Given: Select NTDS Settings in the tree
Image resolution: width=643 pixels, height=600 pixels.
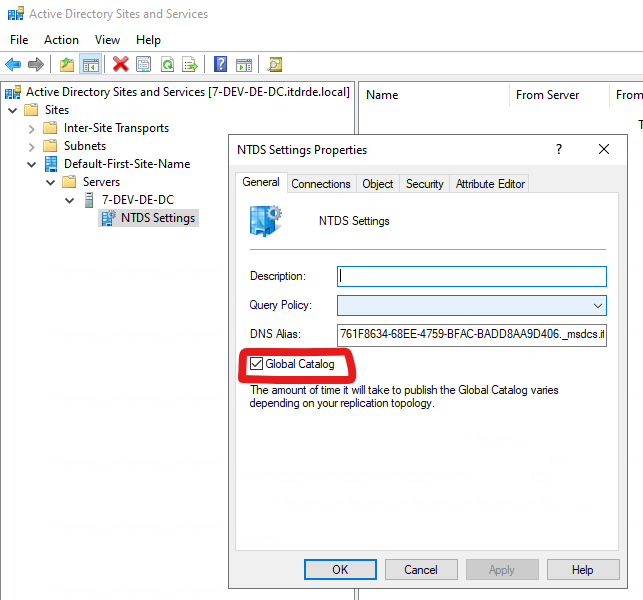Looking at the screenshot, I should (x=158, y=218).
